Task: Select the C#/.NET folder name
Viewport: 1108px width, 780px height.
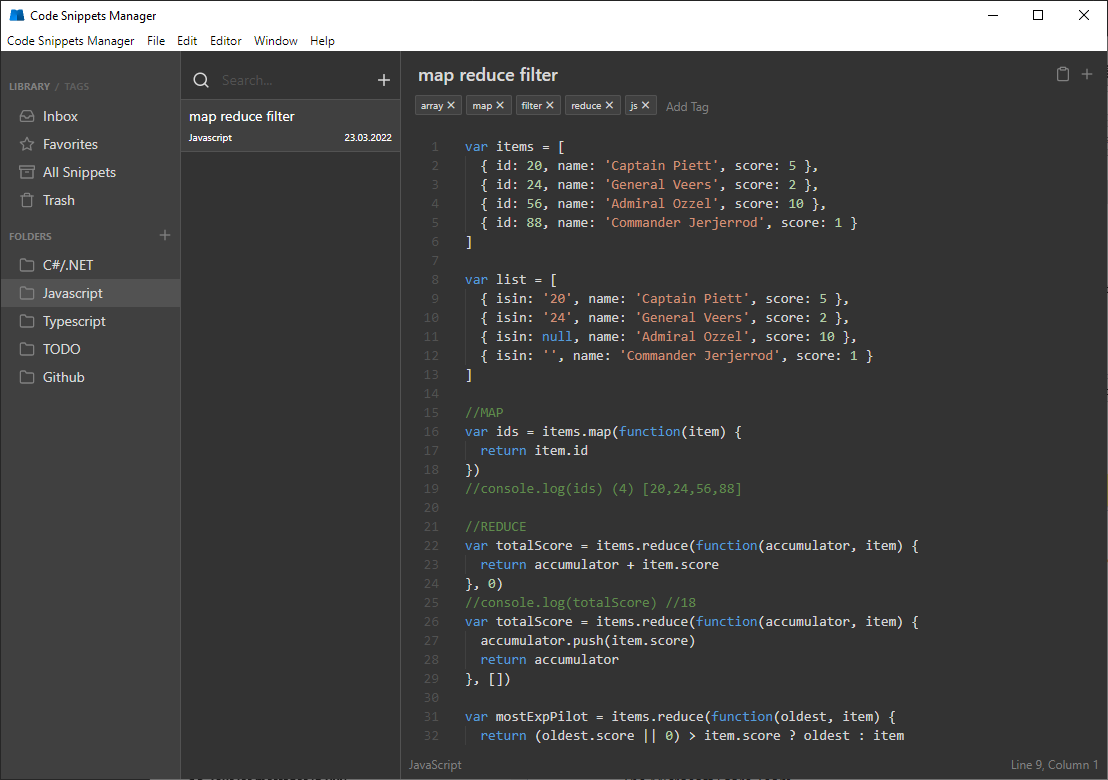Action: (68, 265)
